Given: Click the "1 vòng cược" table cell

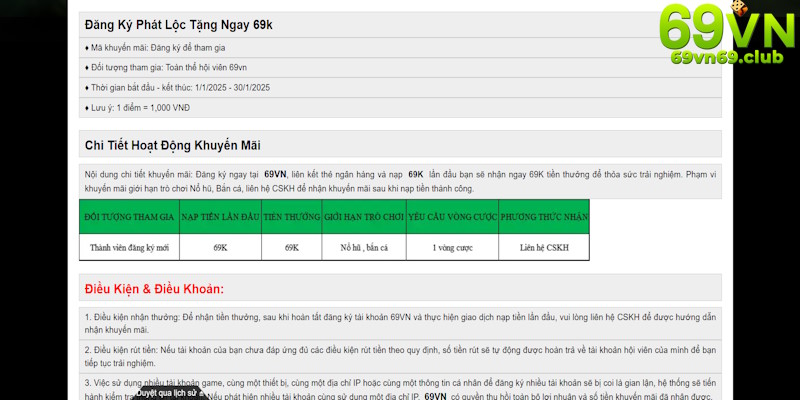Looking at the screenshot, I should click(453, 247).
